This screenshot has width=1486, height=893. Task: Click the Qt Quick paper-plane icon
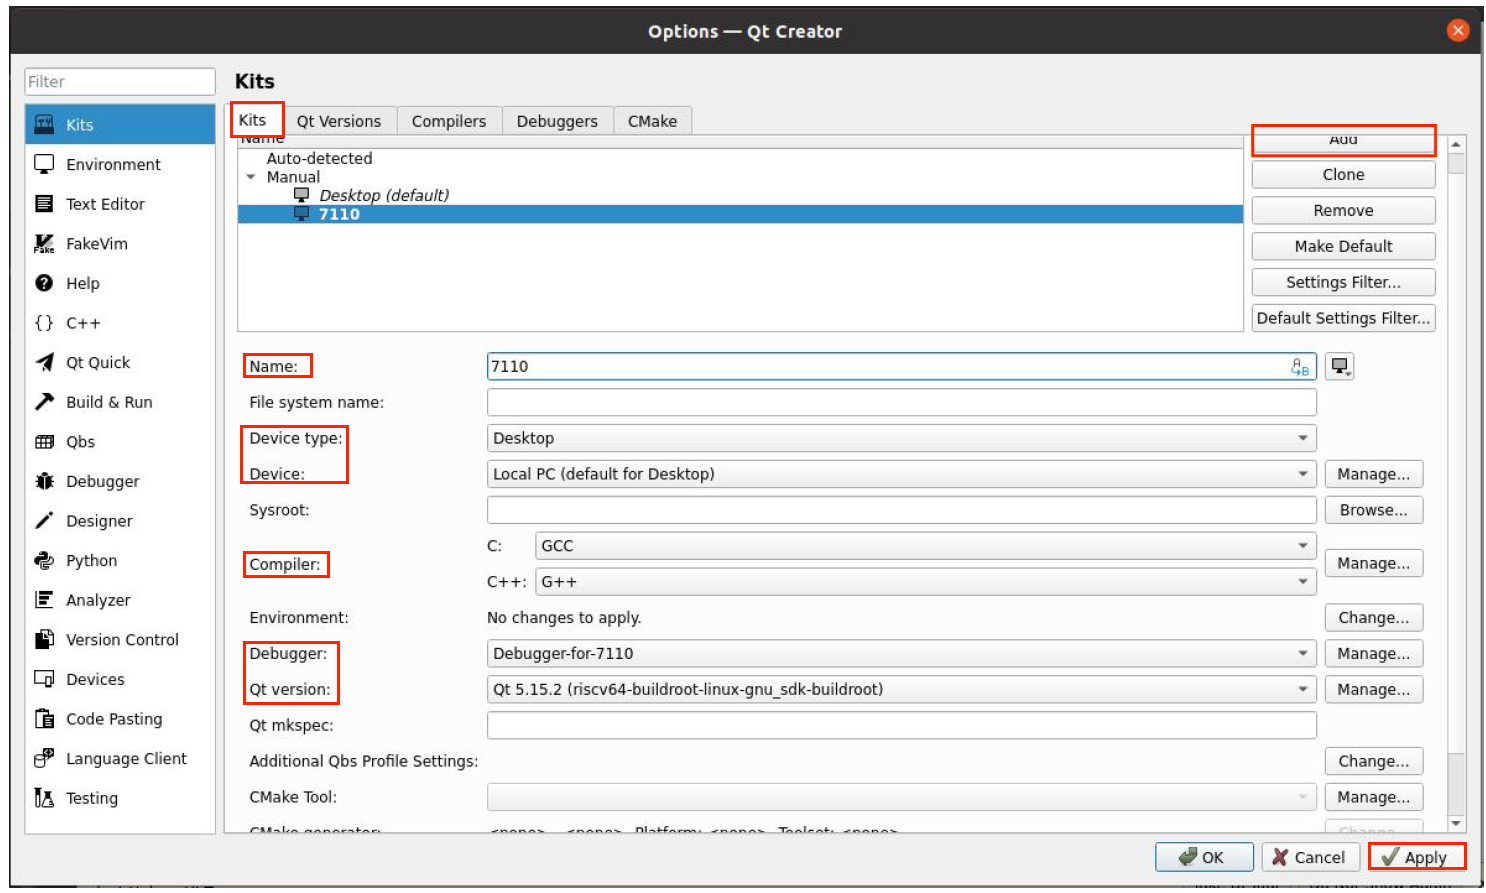[x=44, y=363]
